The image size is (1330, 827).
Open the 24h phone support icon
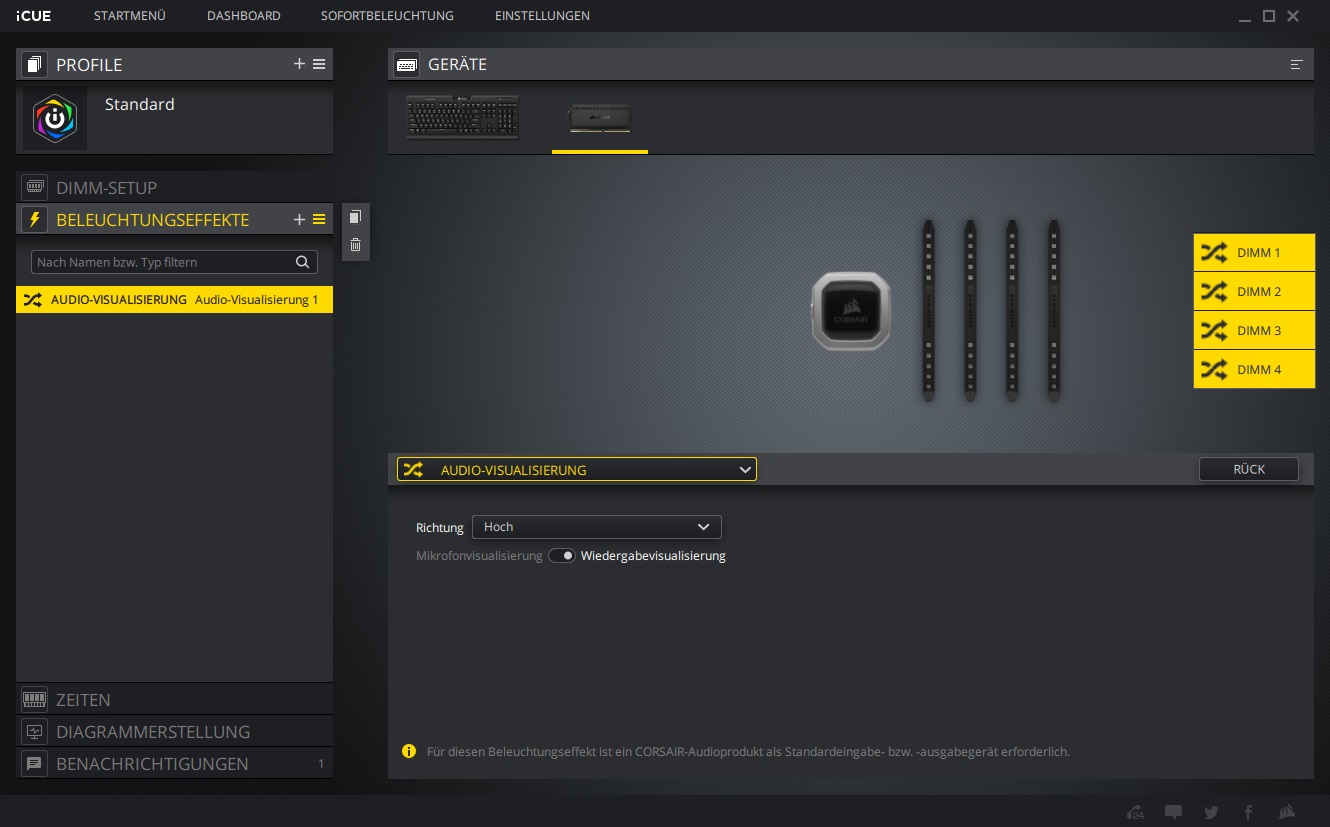tap(1135, 812)
